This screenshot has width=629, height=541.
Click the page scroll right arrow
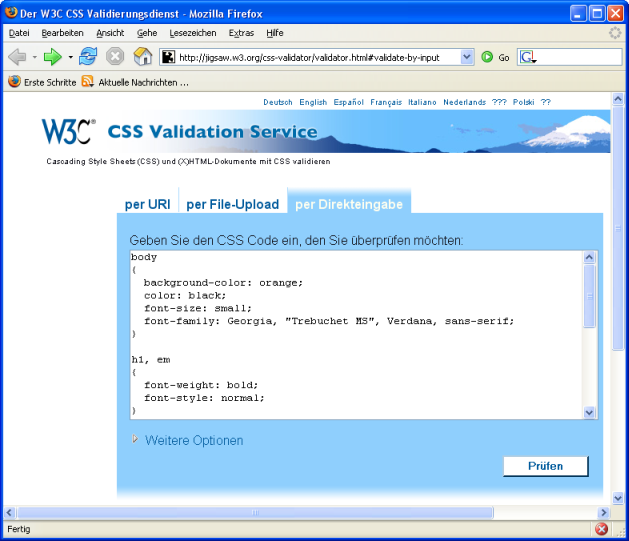click(x=603, y=513)
